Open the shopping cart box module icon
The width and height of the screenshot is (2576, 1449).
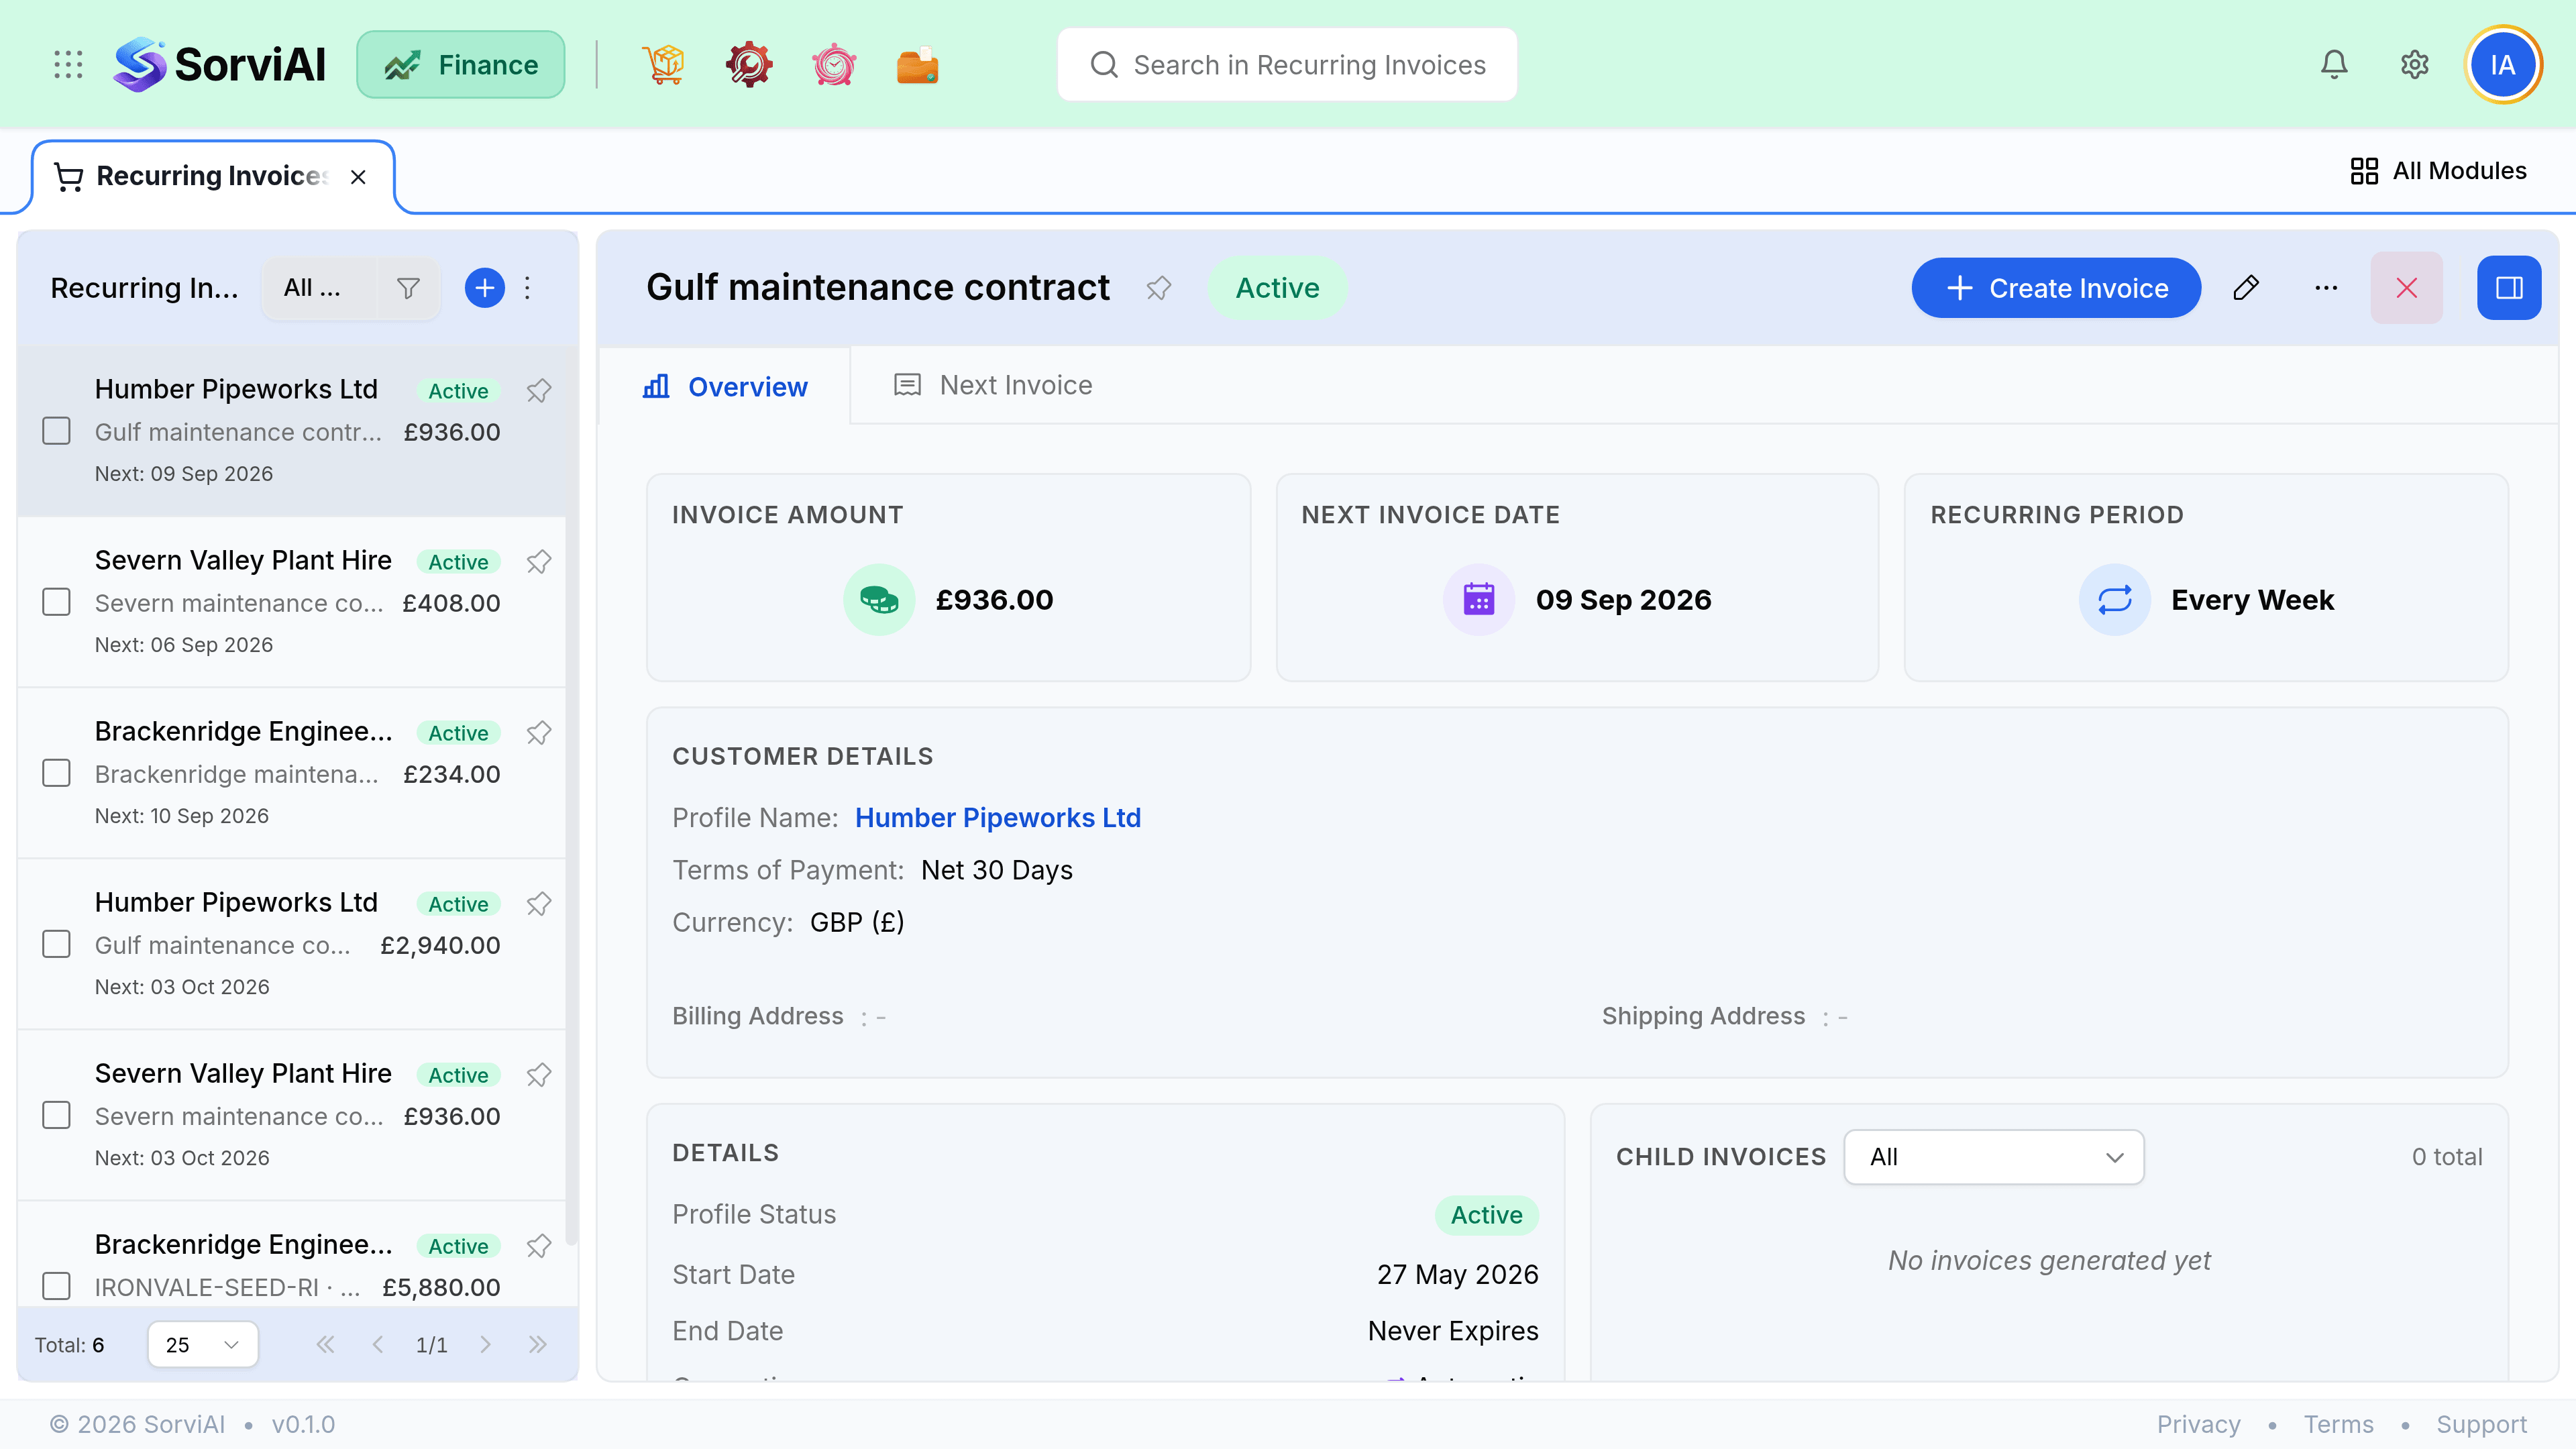tap(664, 65)
